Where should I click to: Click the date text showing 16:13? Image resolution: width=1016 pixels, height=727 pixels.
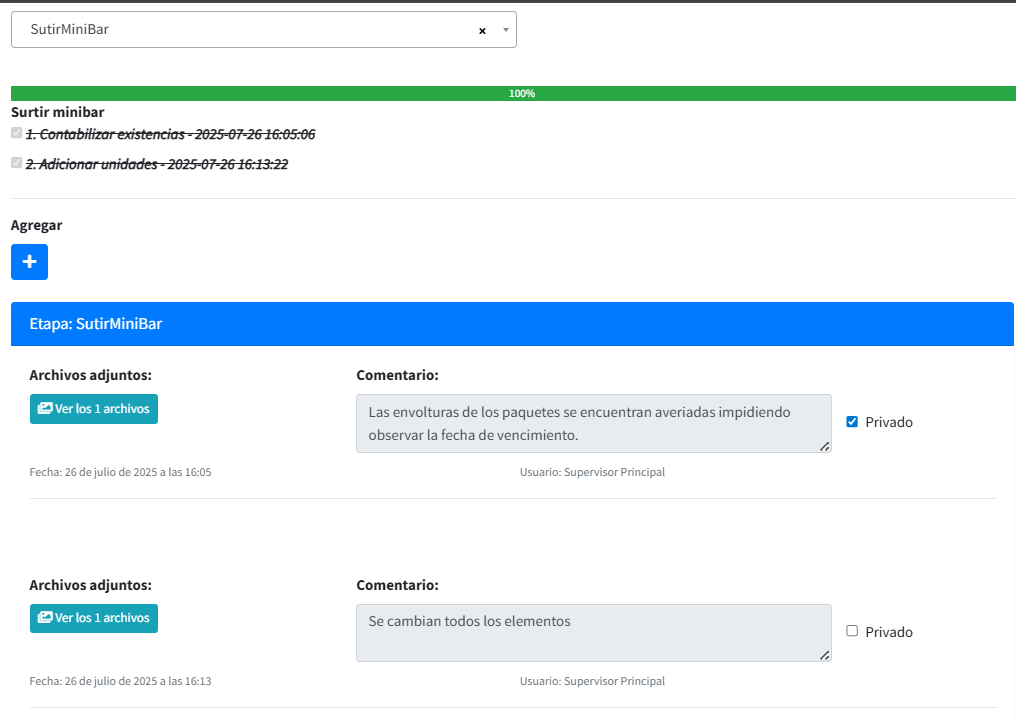[120, 681]
